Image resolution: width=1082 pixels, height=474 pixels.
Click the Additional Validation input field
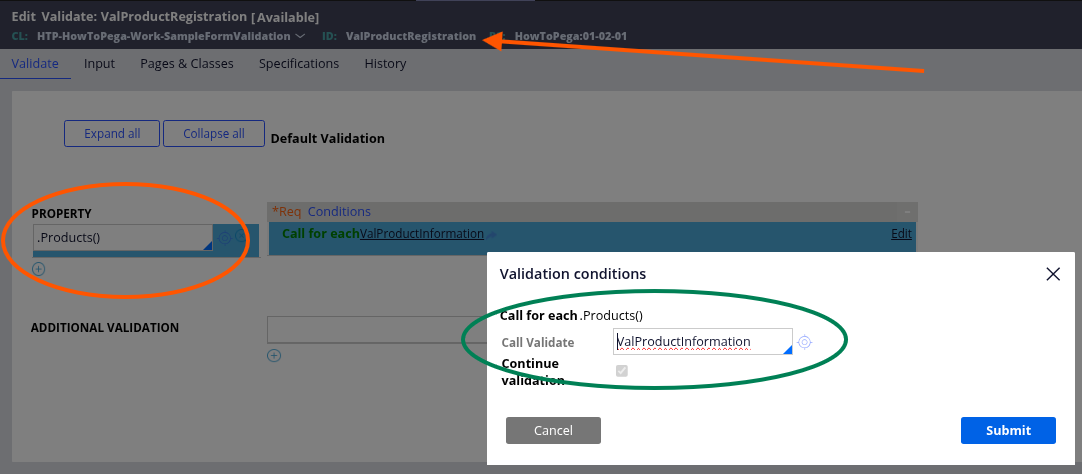coord(375,329)
